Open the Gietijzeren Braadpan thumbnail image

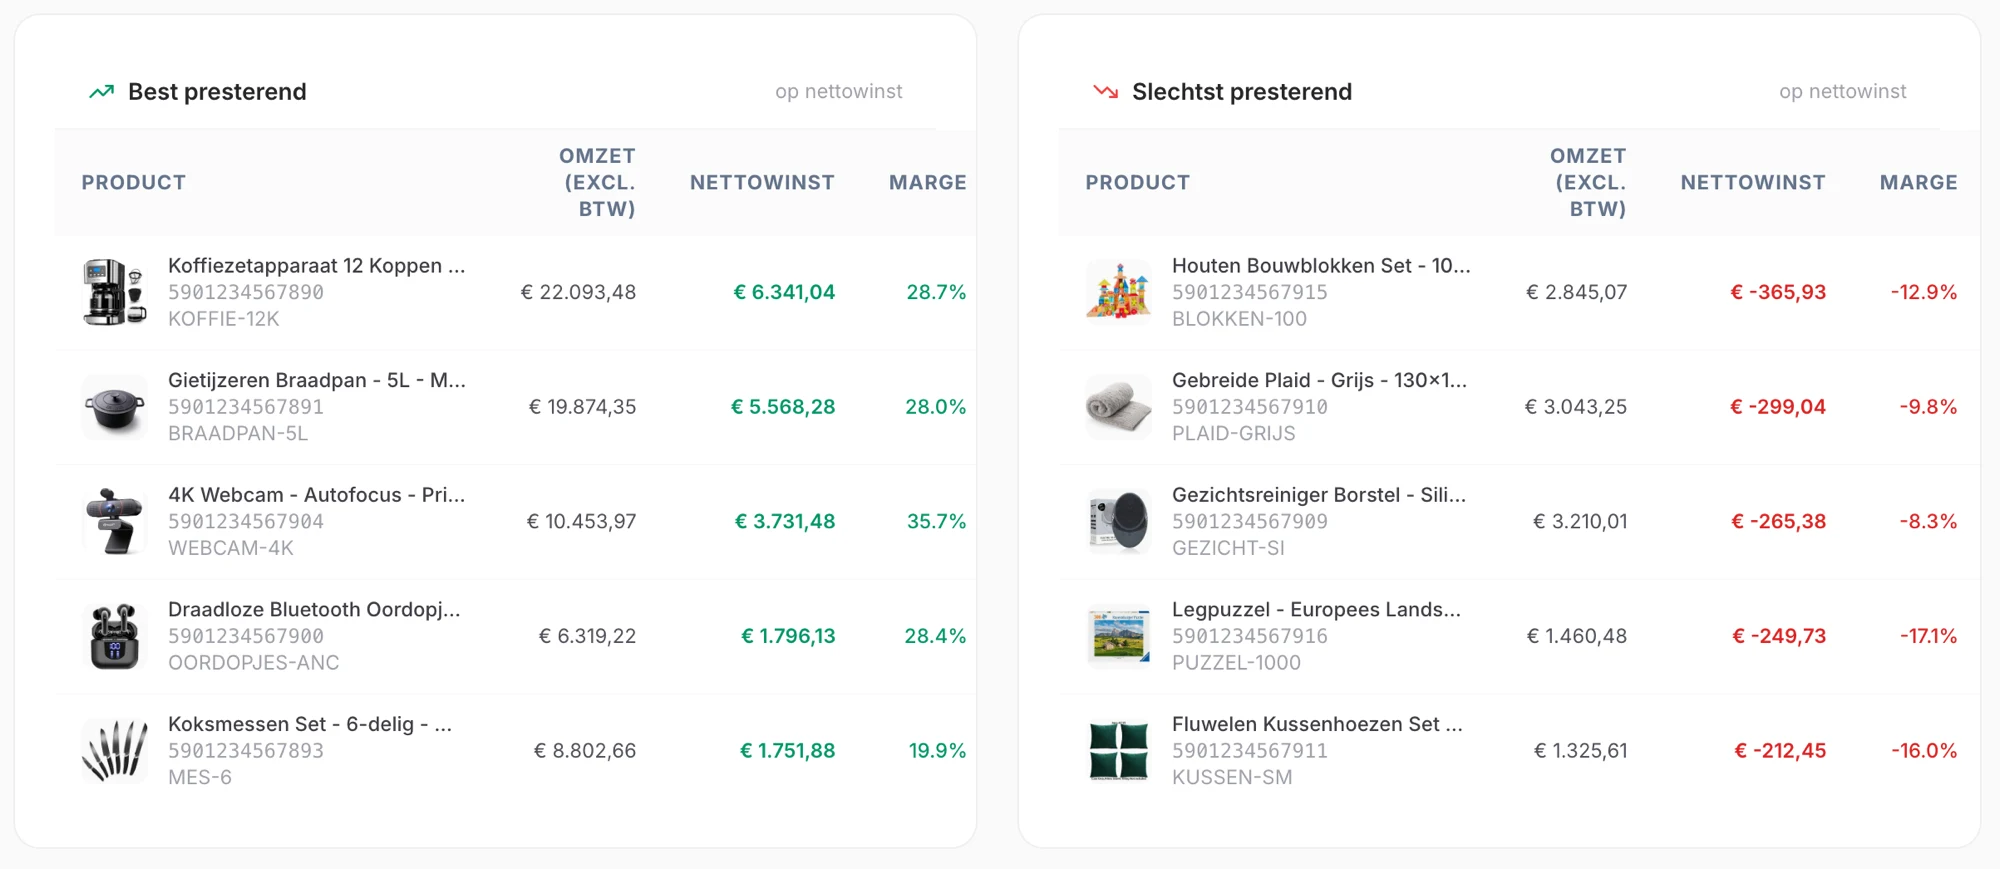point(115,407)
